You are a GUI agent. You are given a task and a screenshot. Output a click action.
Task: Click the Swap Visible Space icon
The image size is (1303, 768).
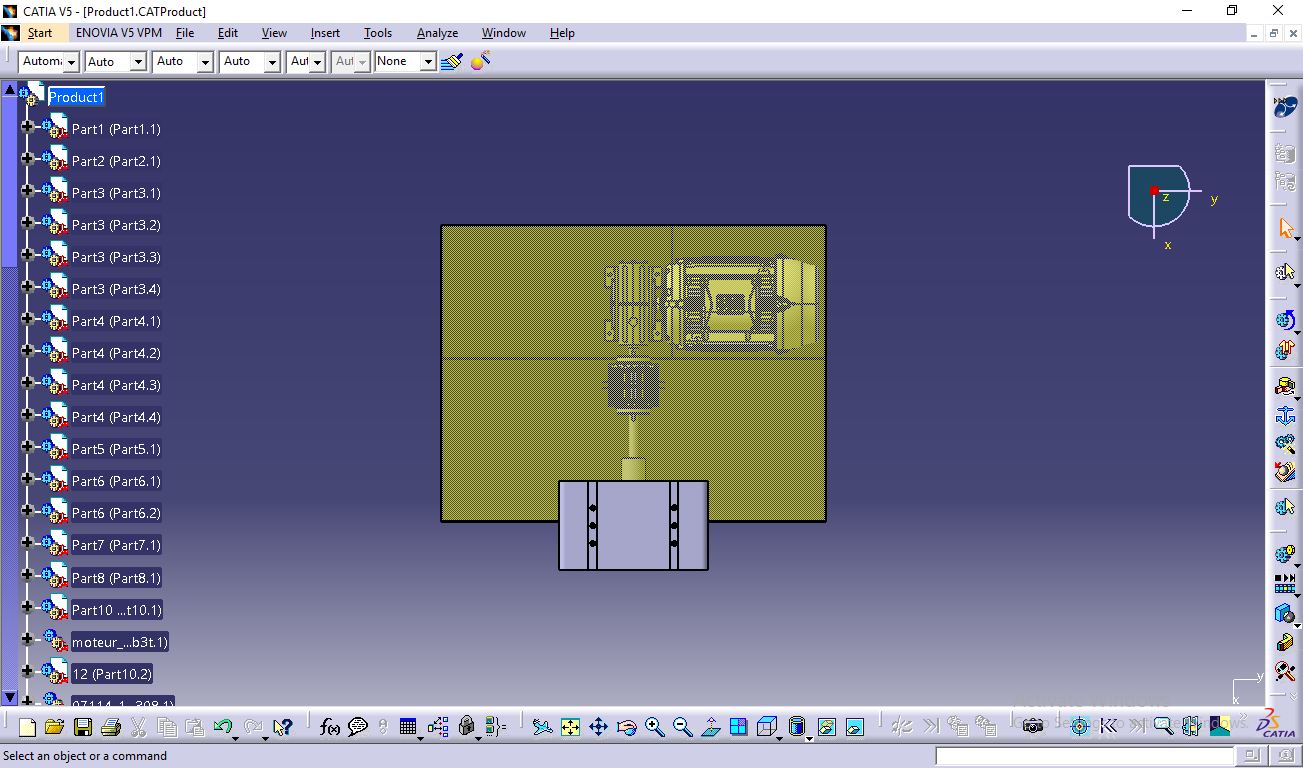click(854, 727)
